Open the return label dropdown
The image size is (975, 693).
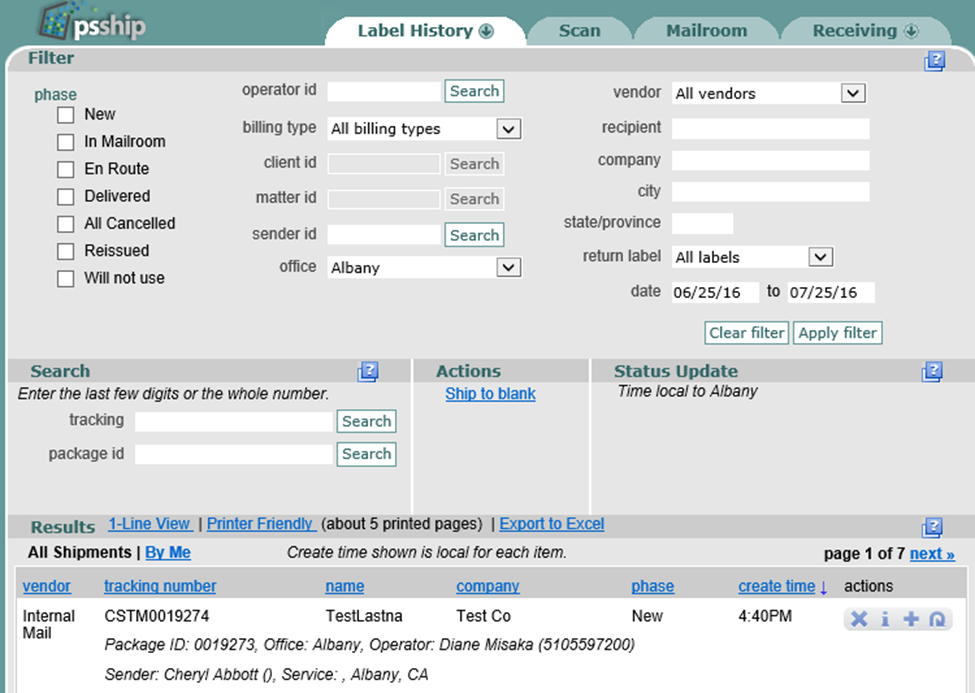pos(753,257)
